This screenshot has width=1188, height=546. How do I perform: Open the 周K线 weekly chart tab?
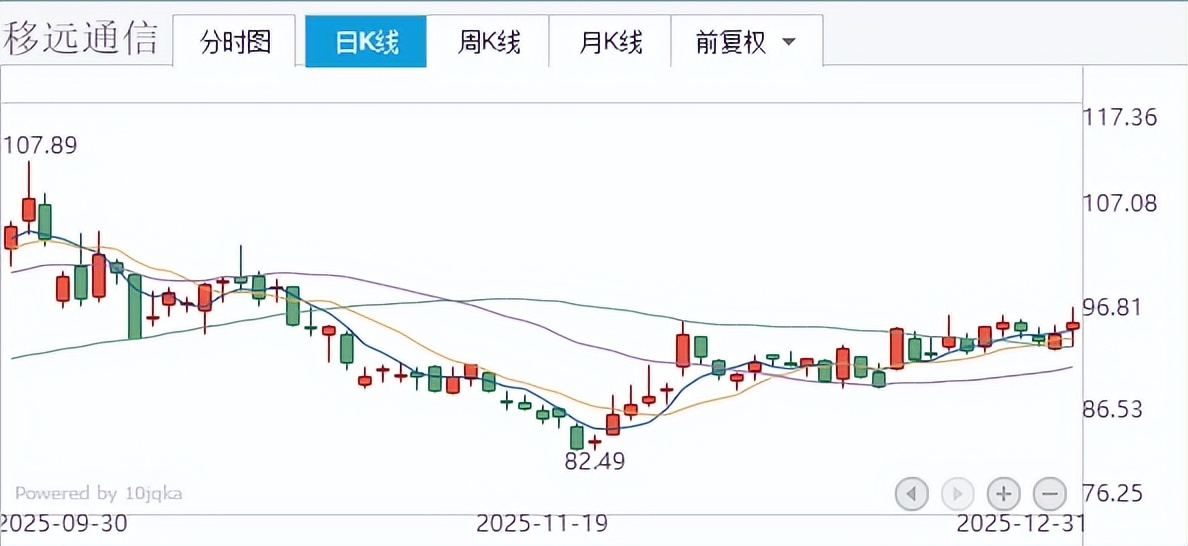point(488,42)
